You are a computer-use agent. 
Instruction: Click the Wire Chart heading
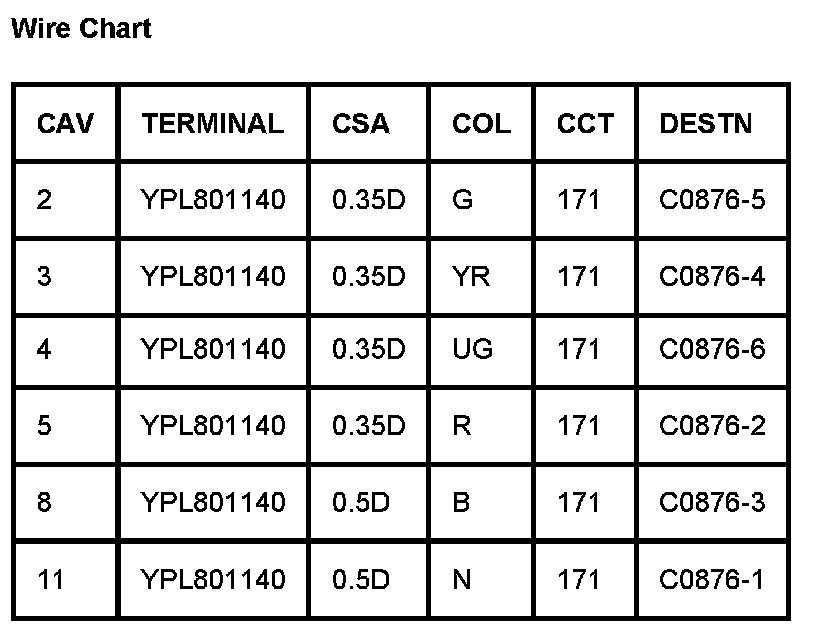click(81, 29)
